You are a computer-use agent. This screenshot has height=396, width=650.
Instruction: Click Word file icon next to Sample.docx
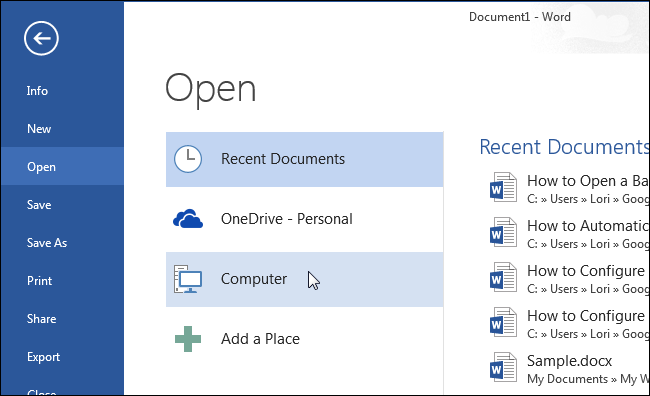point(503,367)
